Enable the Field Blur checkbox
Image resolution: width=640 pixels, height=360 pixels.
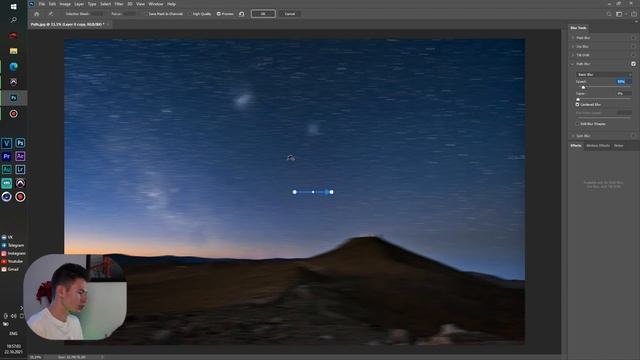pyautogui.click(x=633, y=38)
